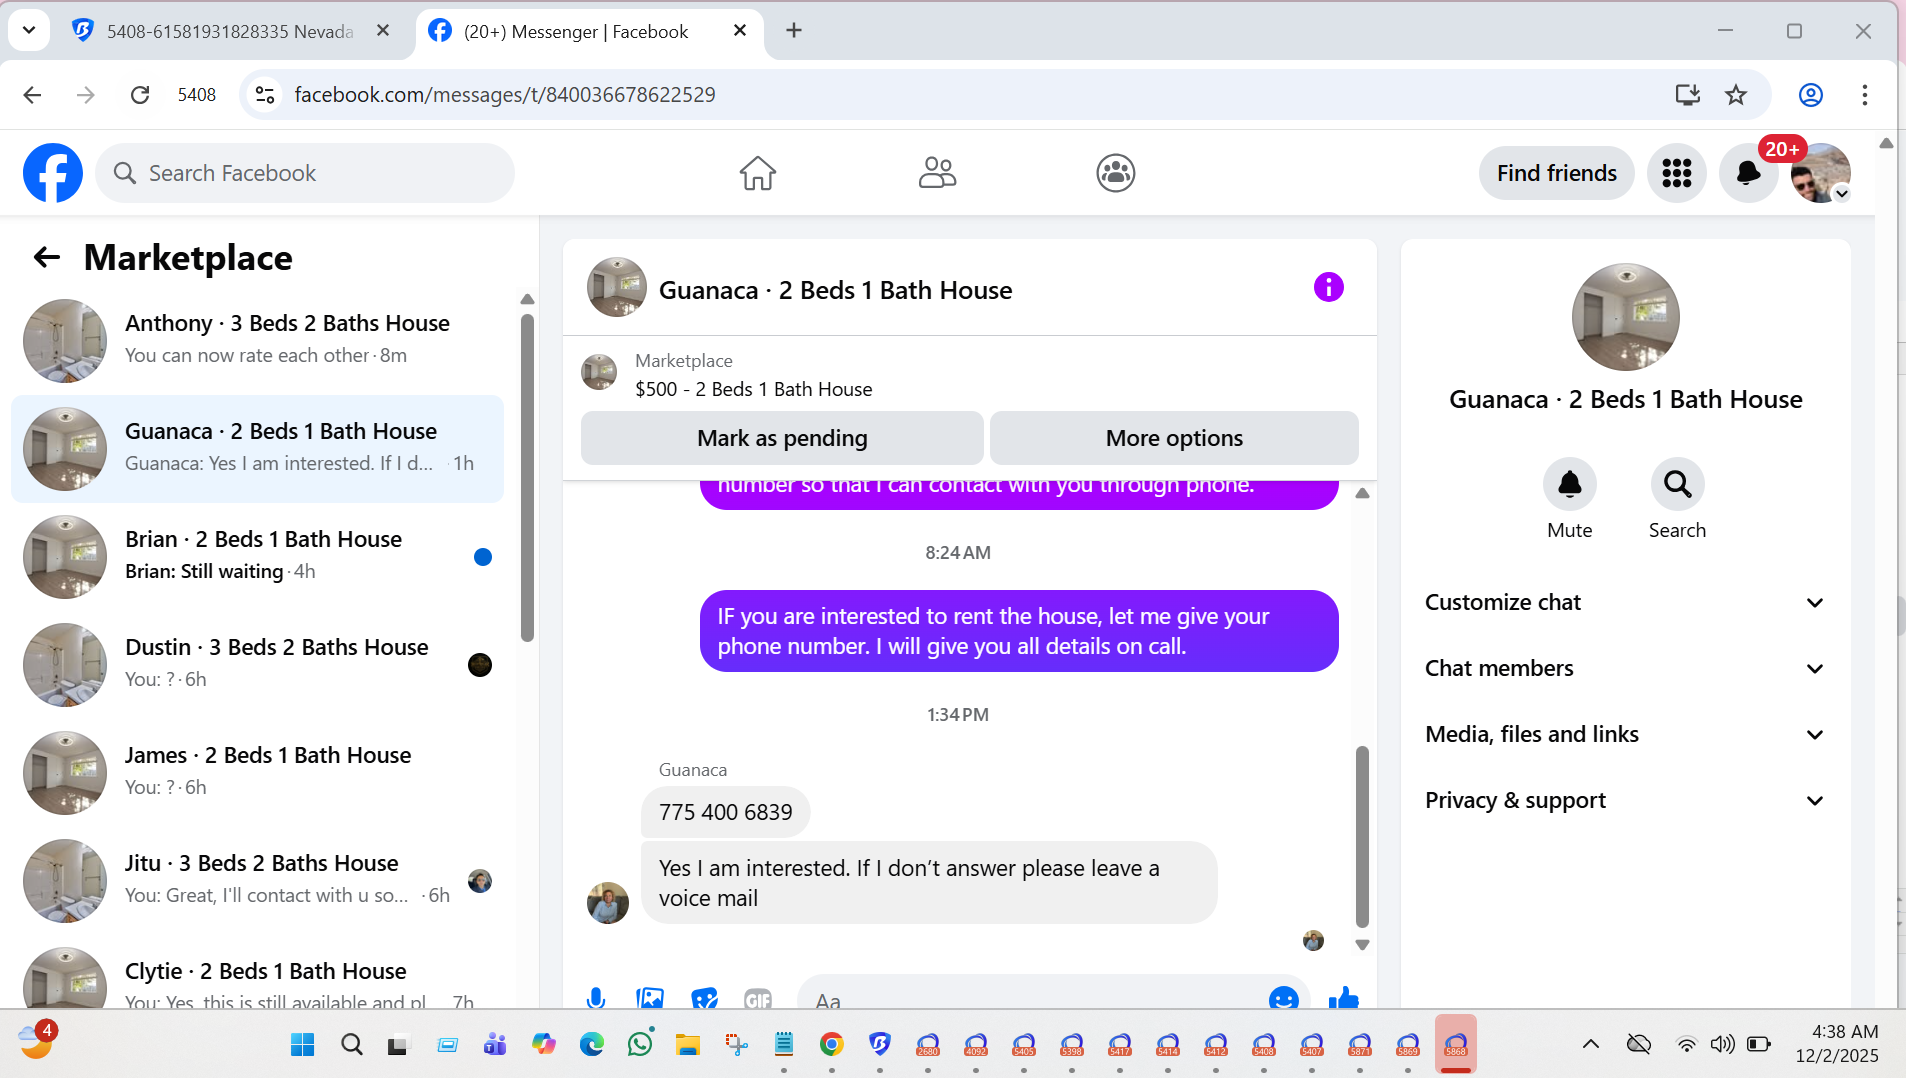Open WhatsApp from the taskbar

[x=640, y=1045]
